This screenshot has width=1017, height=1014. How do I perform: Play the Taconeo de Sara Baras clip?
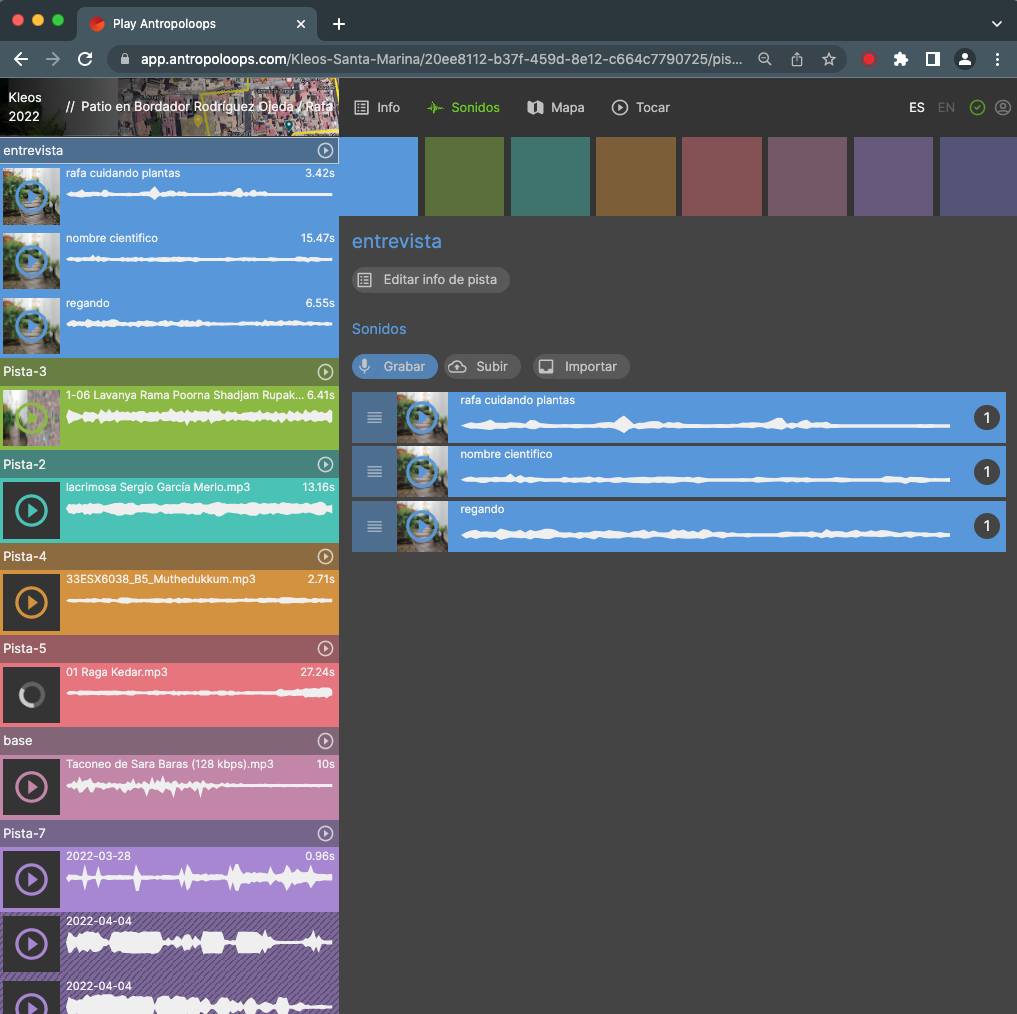point(31,787)
